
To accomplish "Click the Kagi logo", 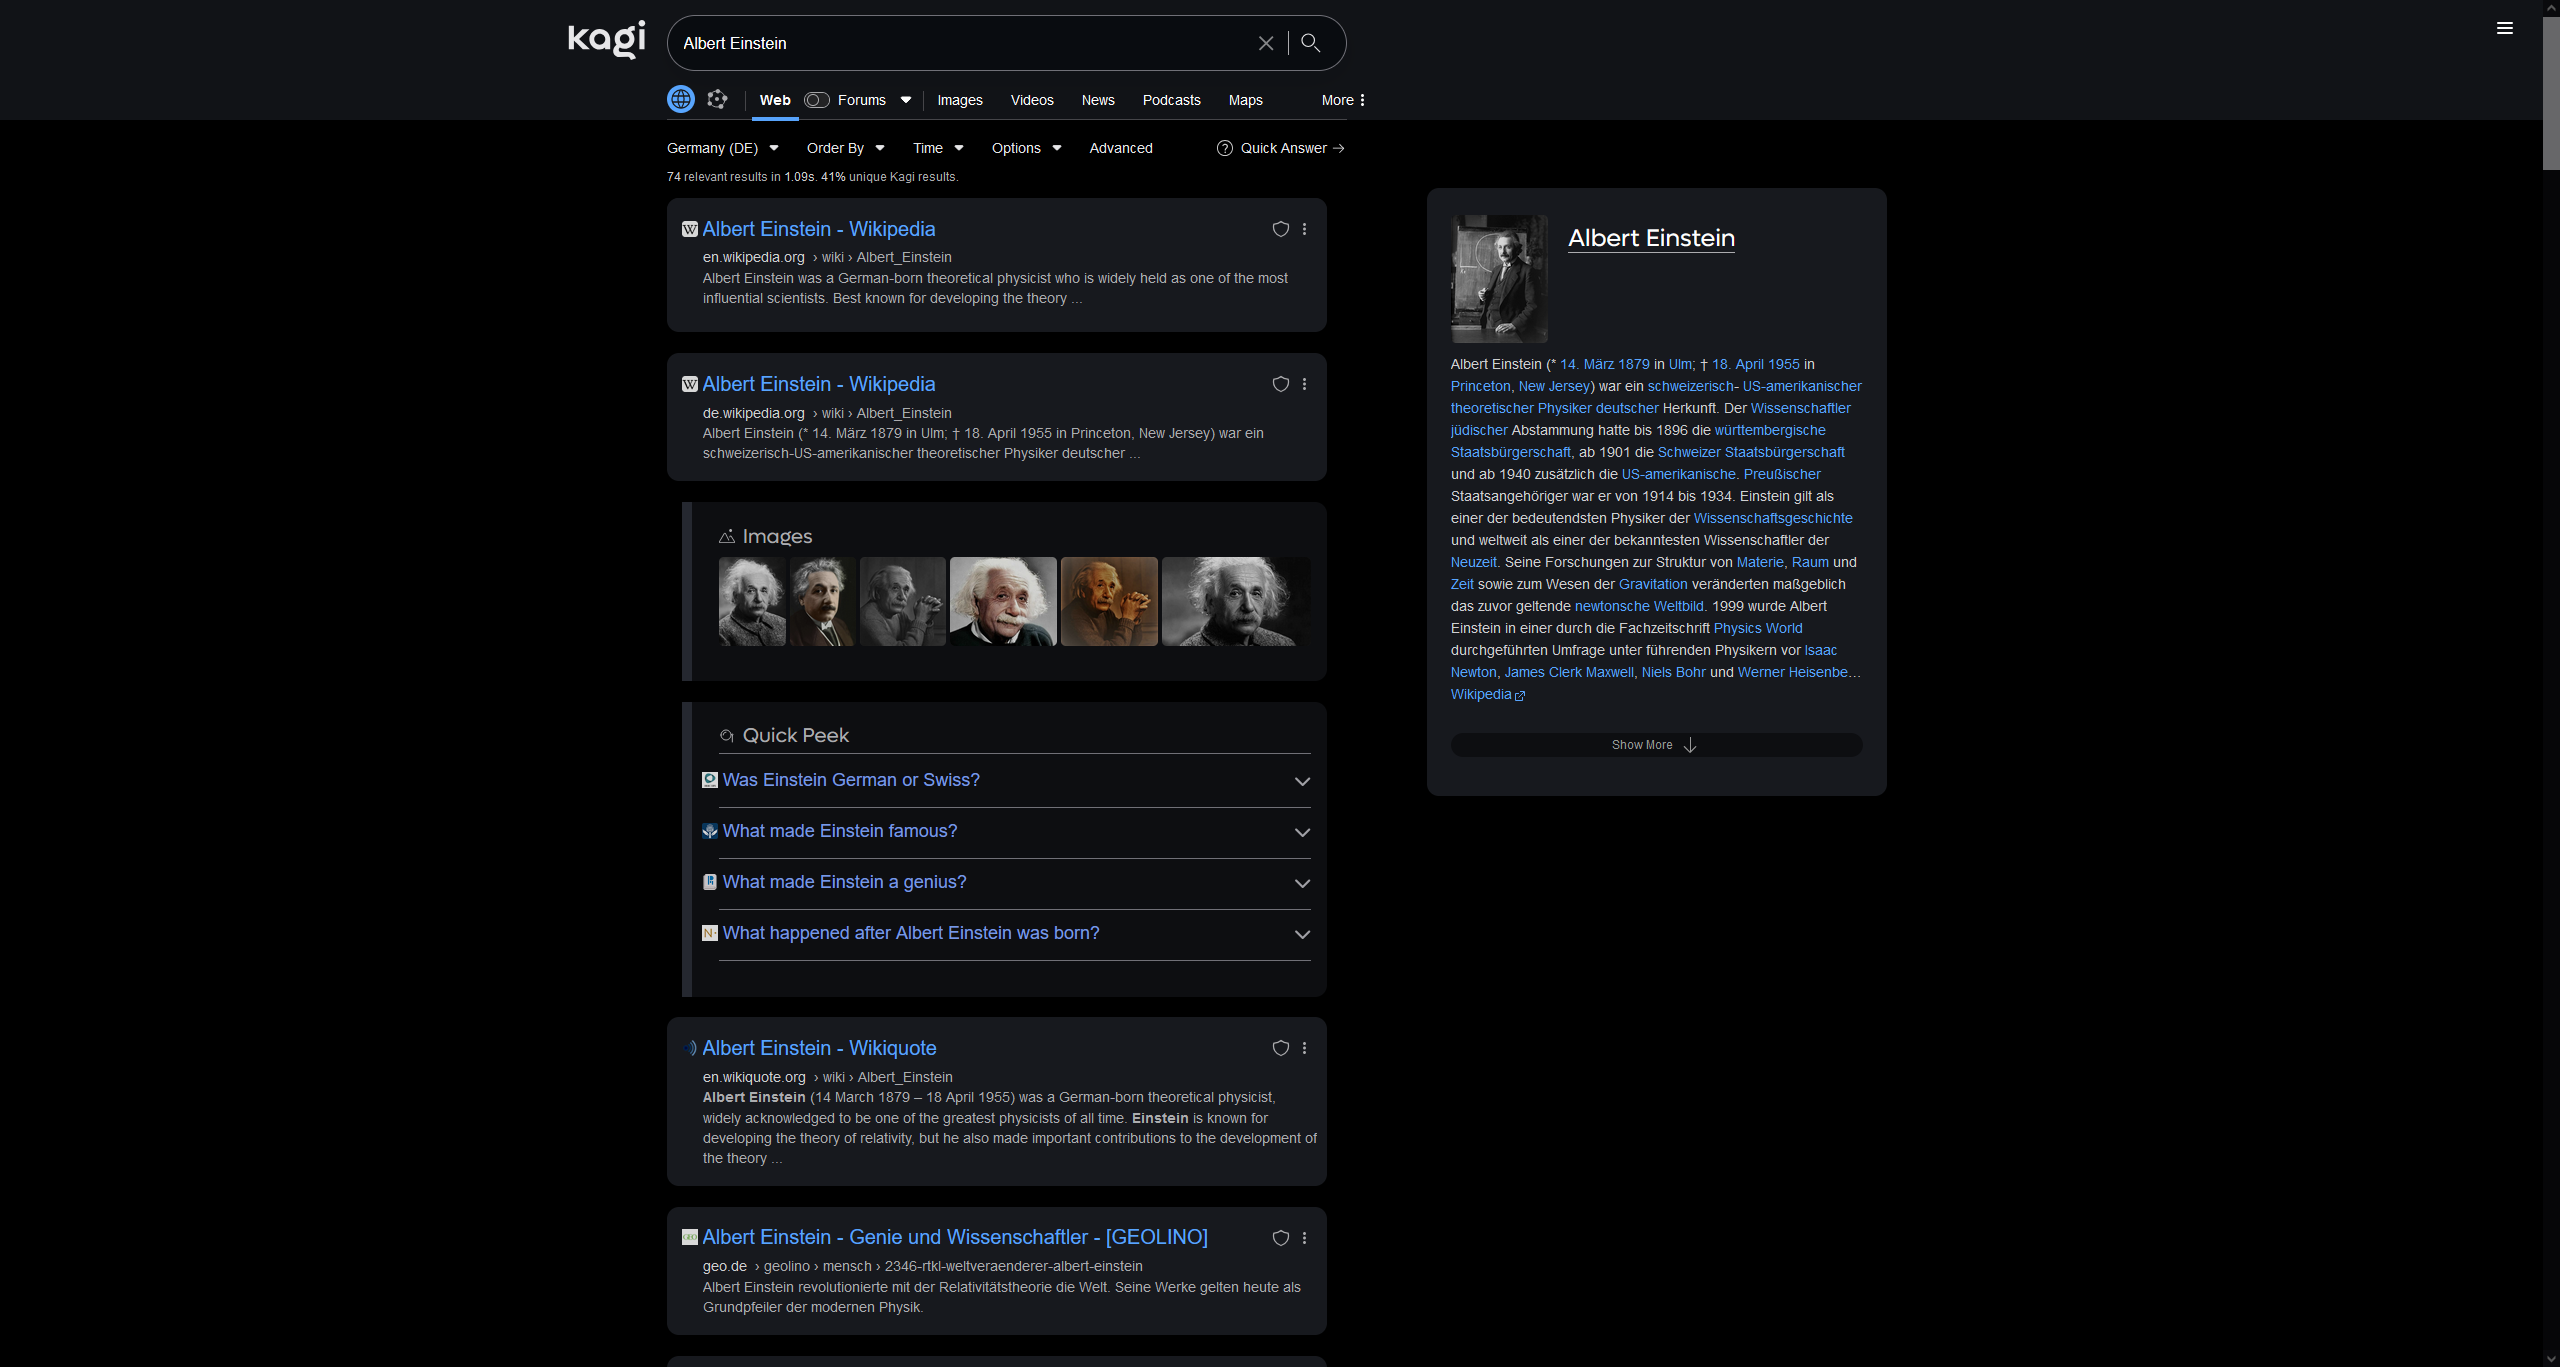I will (606, 39).
